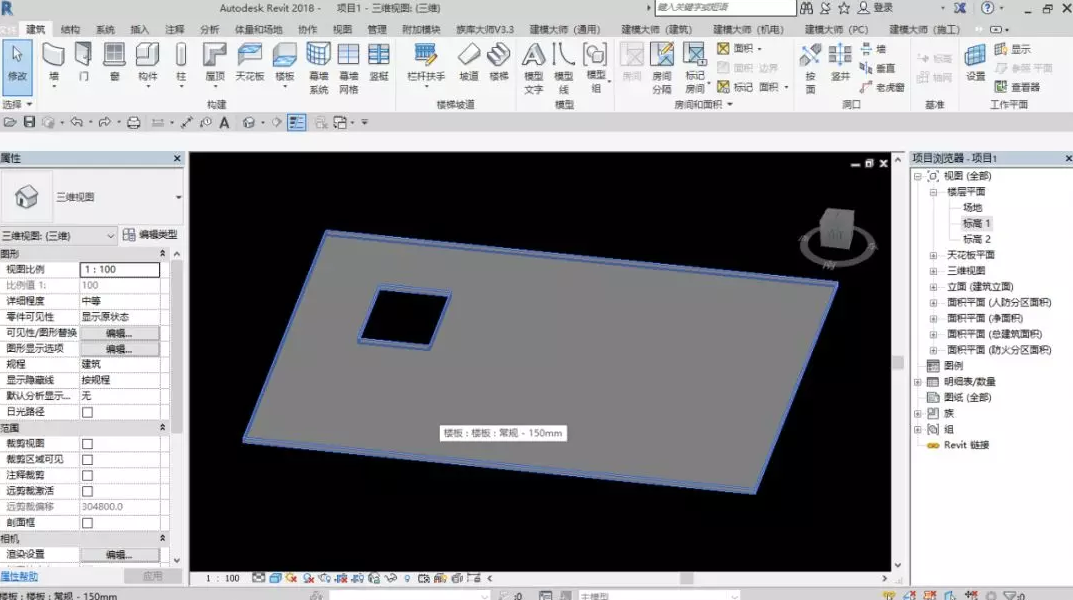The height and width of the screenshot is (600, 1073).
Task: Open the Structure (结构) ribbon tab
Action: pyautogui.click(x=70, y=29)
